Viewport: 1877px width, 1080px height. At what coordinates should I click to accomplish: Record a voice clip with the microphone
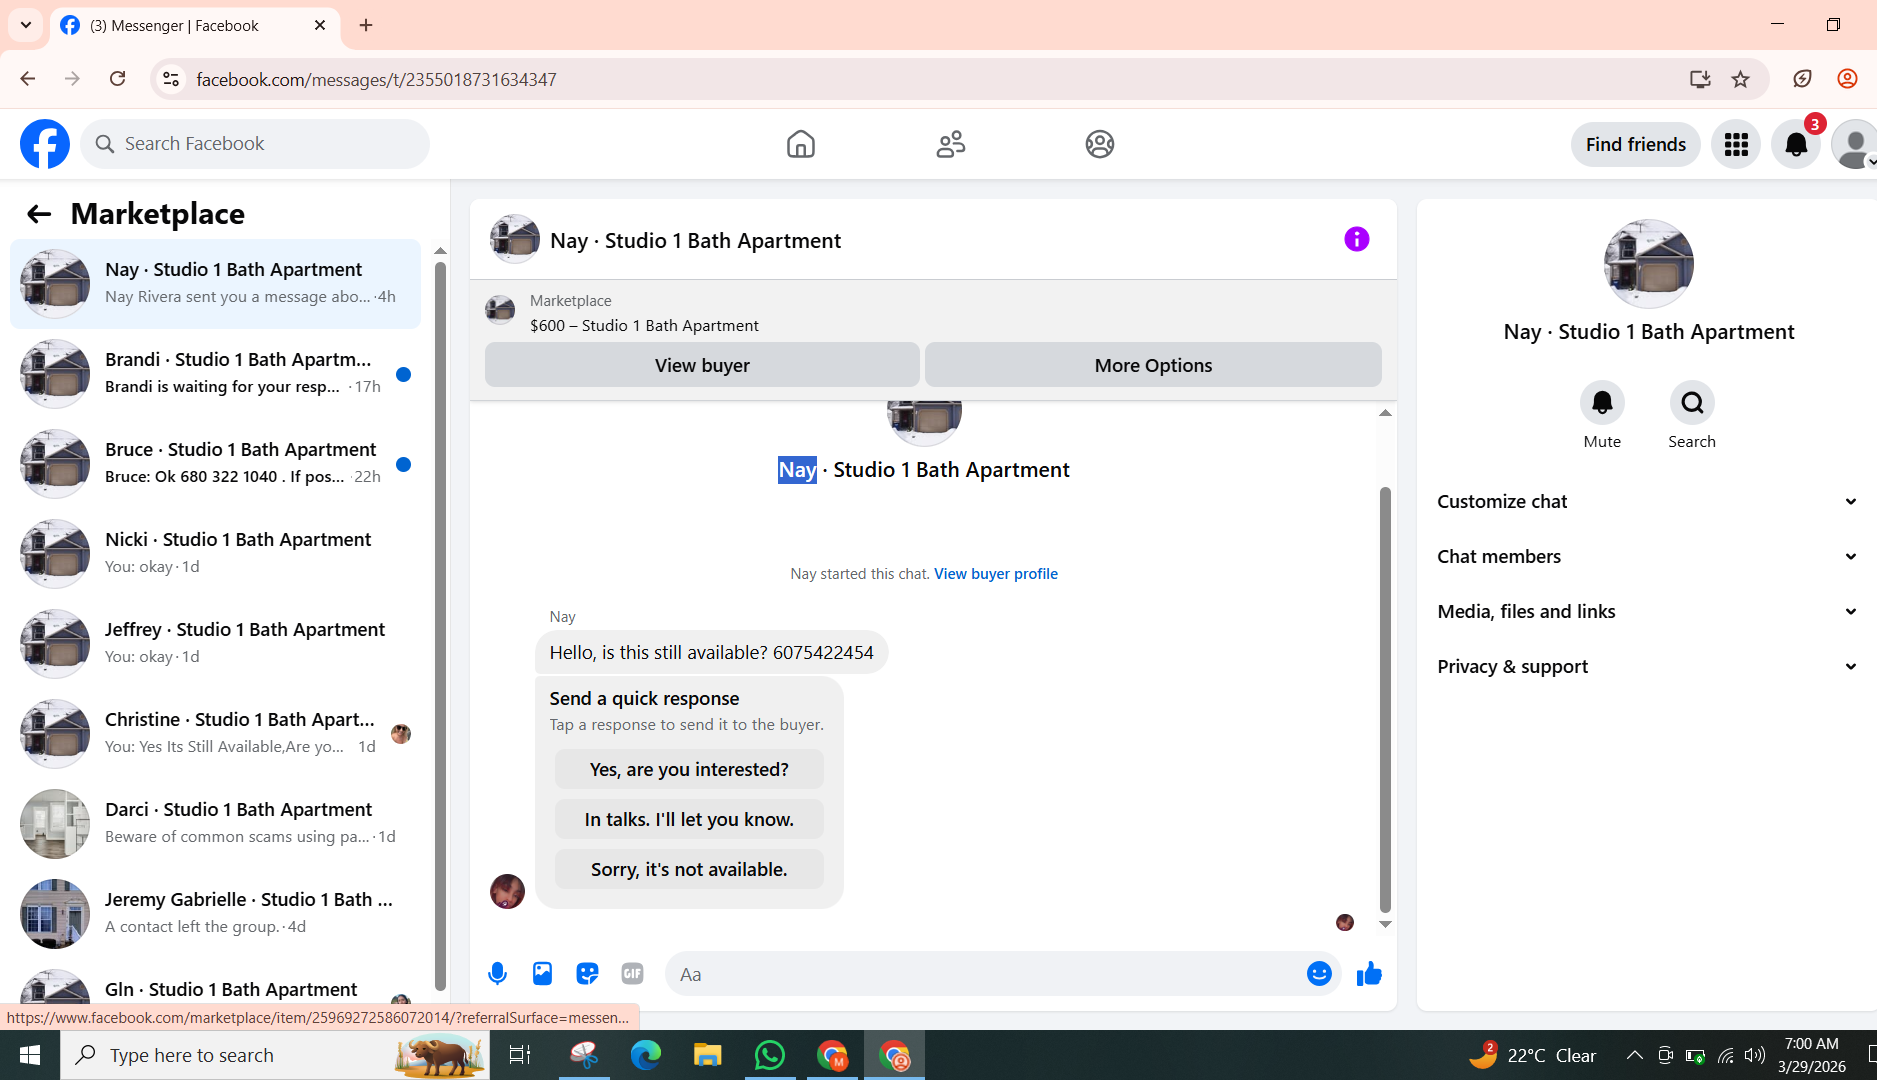point(497,974)
